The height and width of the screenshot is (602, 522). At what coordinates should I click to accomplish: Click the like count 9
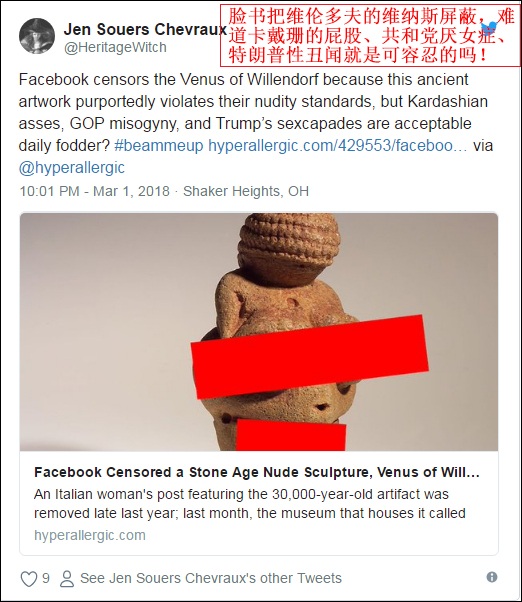coord(46,578)
